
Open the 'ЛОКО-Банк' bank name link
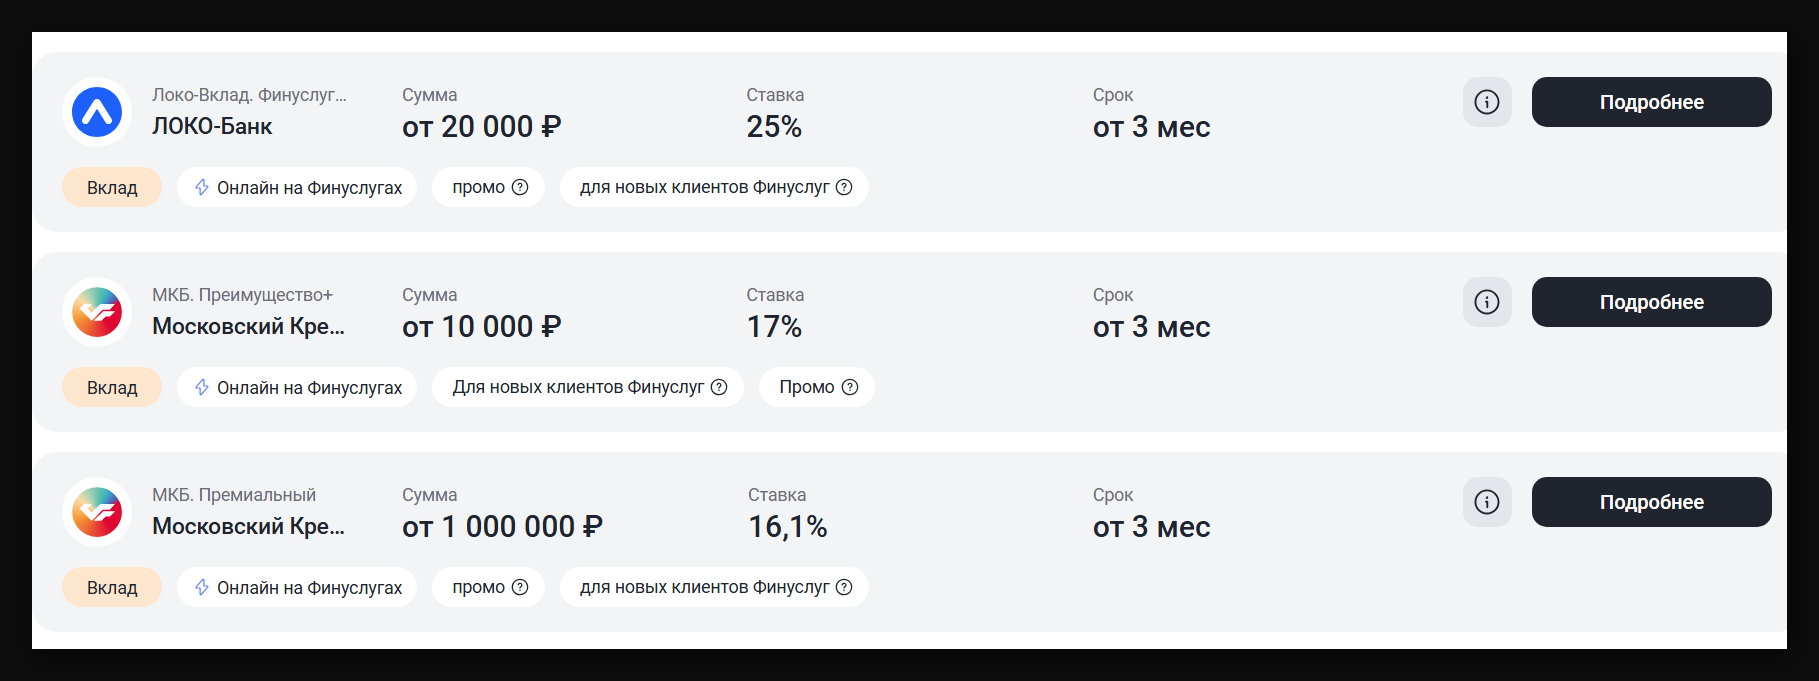tap(212, 127)
